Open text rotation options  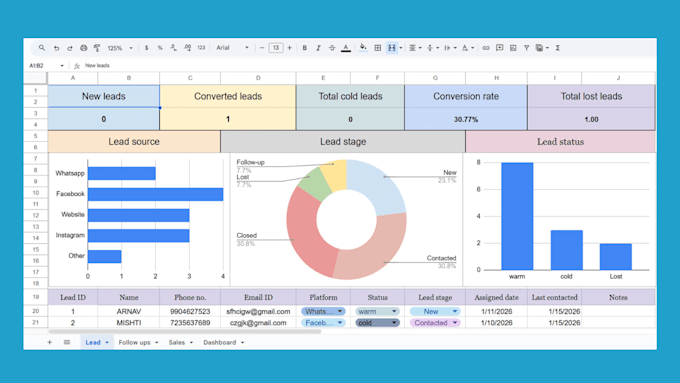pyautogui.click(x=468, y=48)
